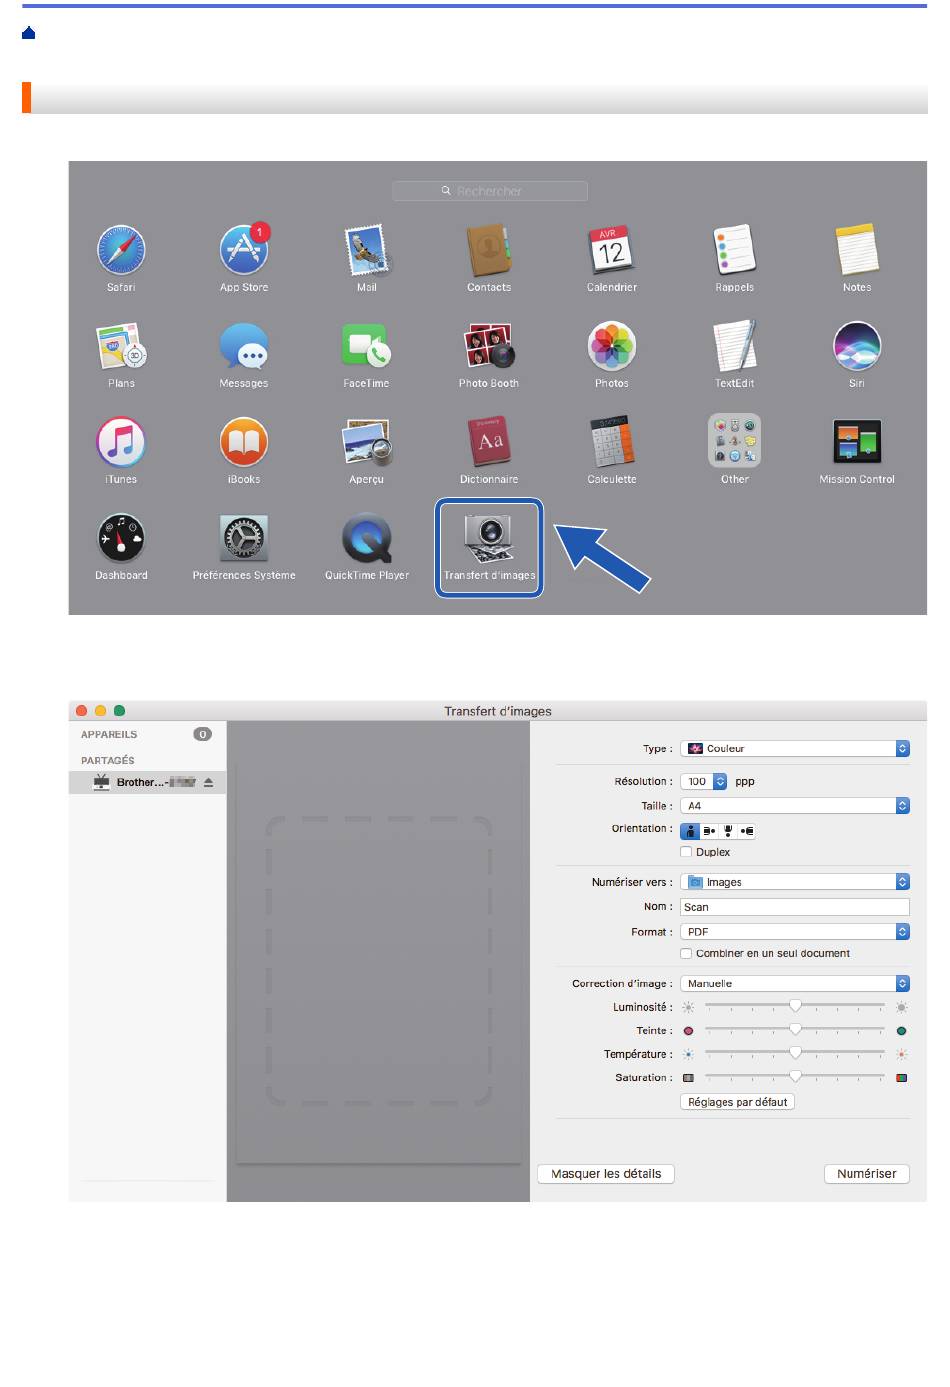Select the upside-down orientation button
The width and height of the screenshot is (950, 1387).
(728, 830)
